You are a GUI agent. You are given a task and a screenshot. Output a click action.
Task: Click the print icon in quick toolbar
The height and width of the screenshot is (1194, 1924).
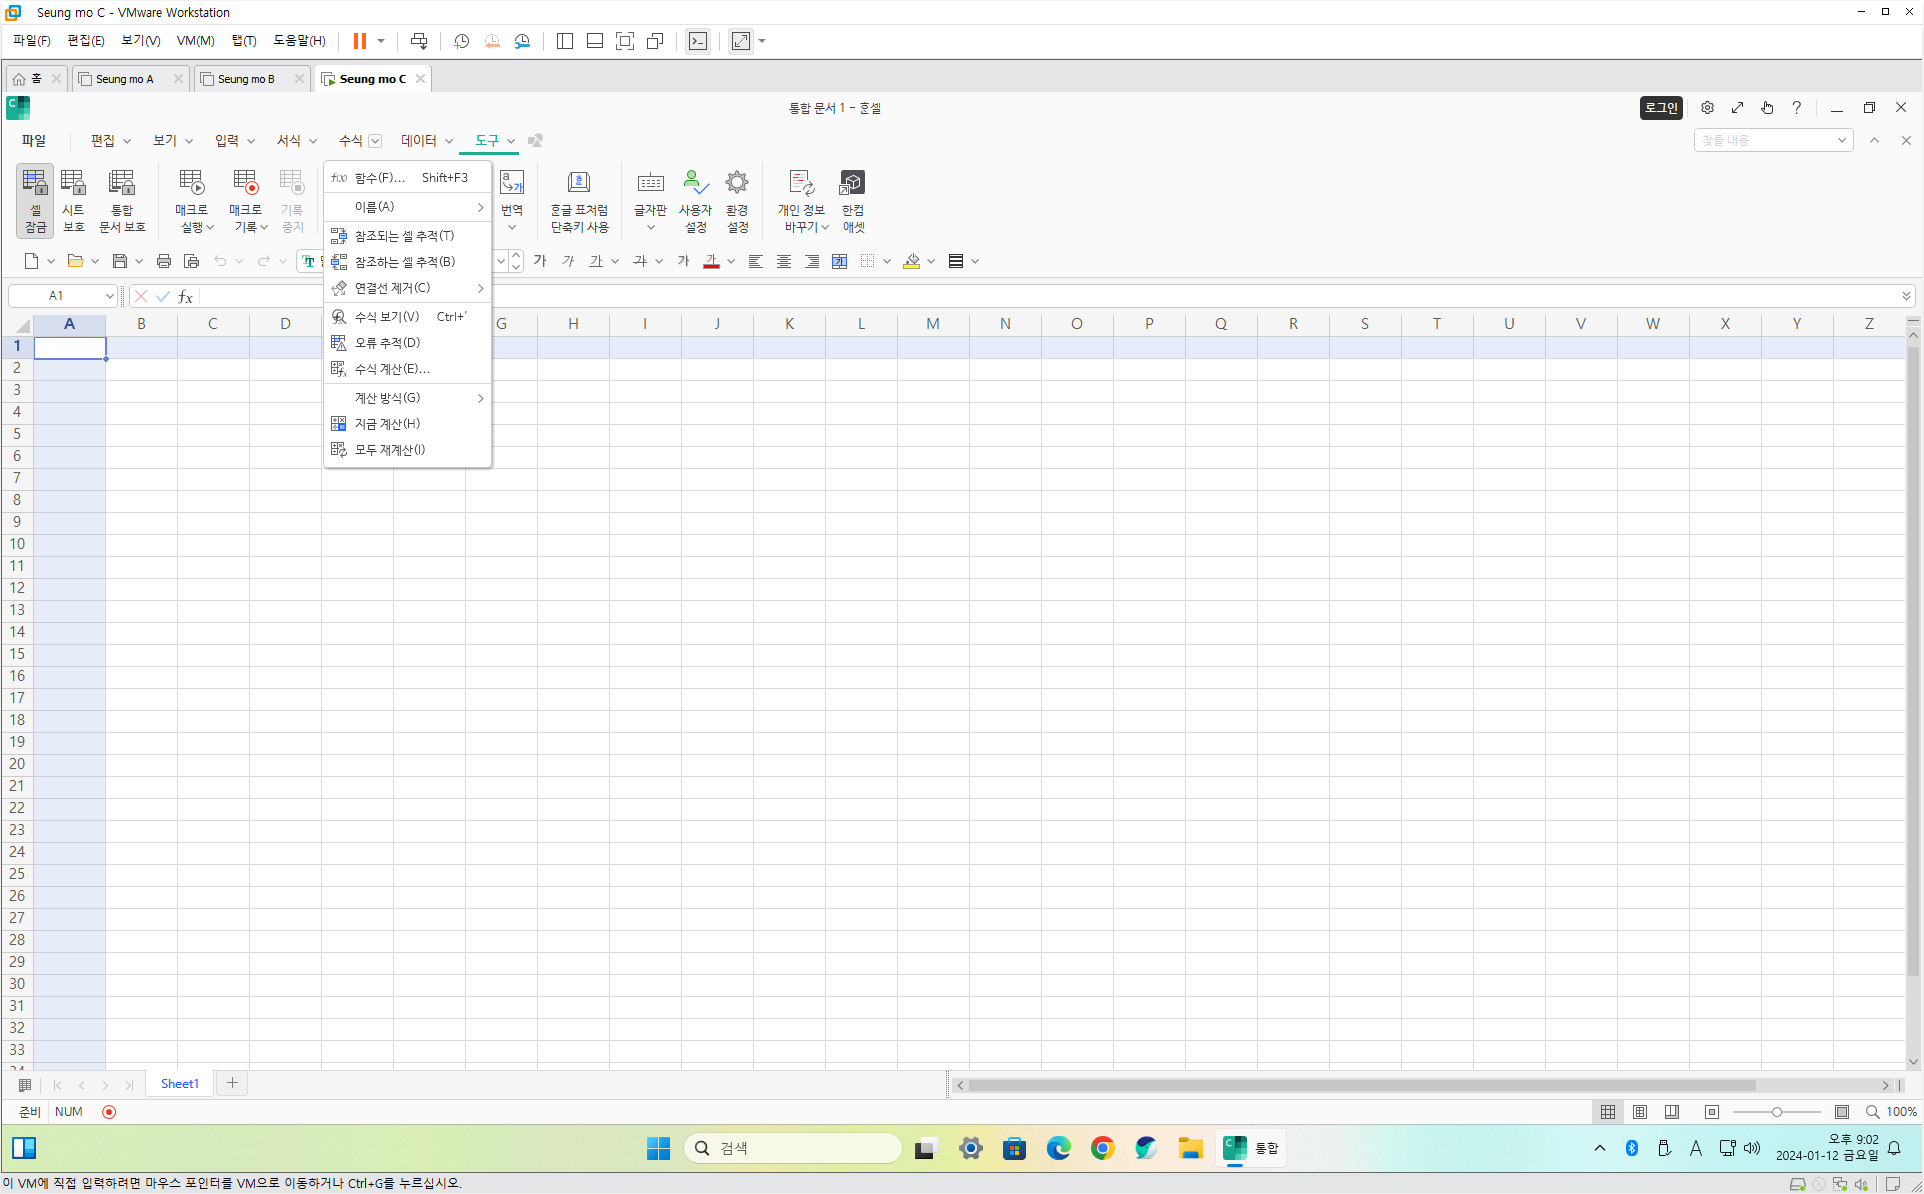[x=164, y=261]
